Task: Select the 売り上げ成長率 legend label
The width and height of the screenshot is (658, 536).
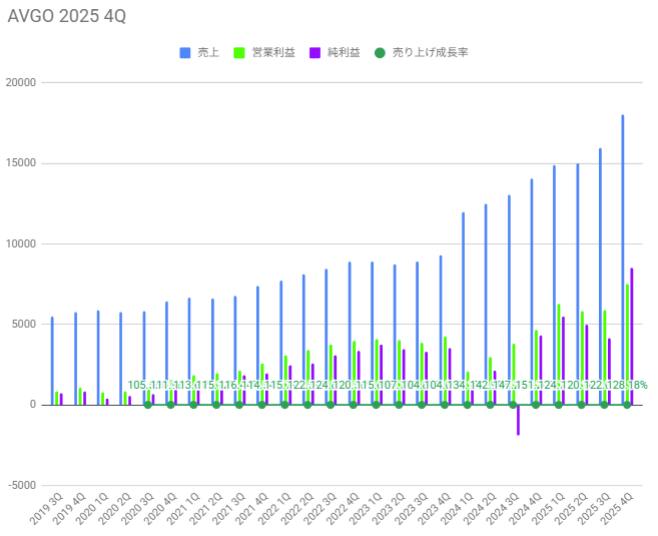Action: [430, 52]
